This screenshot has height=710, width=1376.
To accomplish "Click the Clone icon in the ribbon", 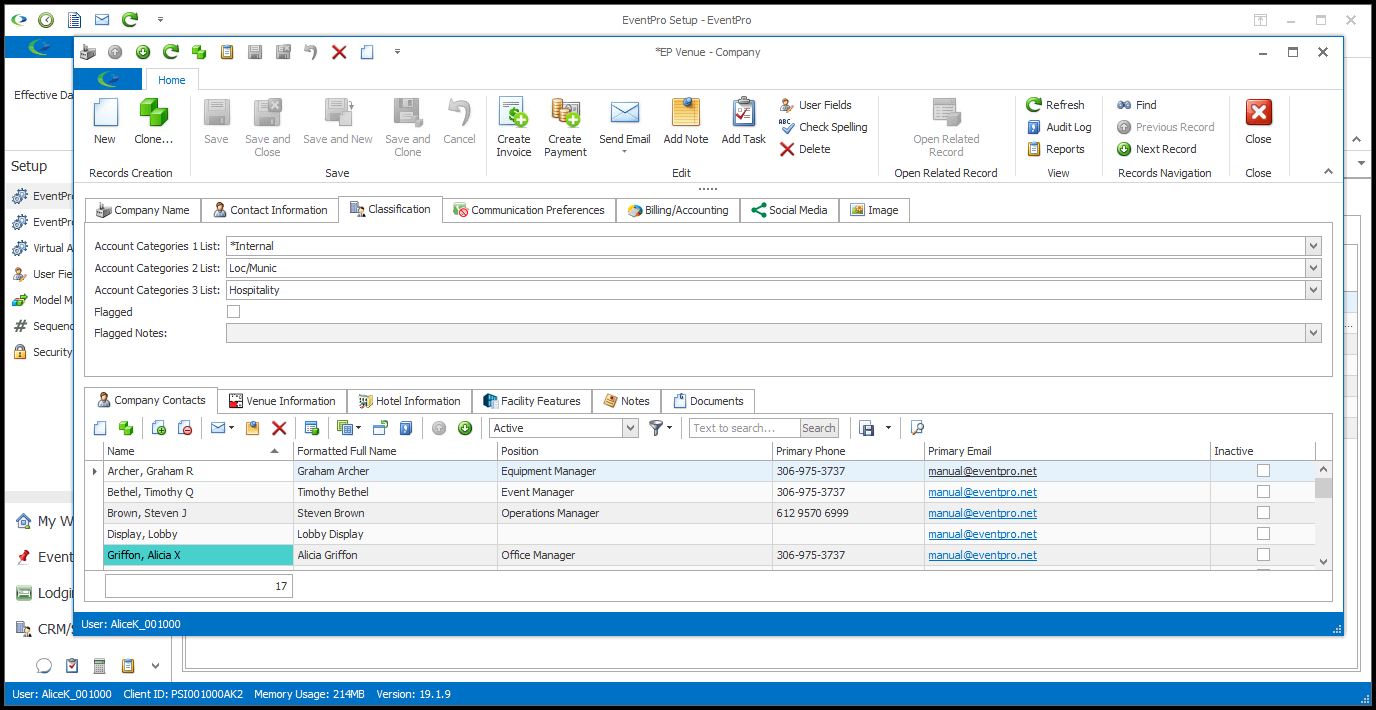I will point(153,112).
